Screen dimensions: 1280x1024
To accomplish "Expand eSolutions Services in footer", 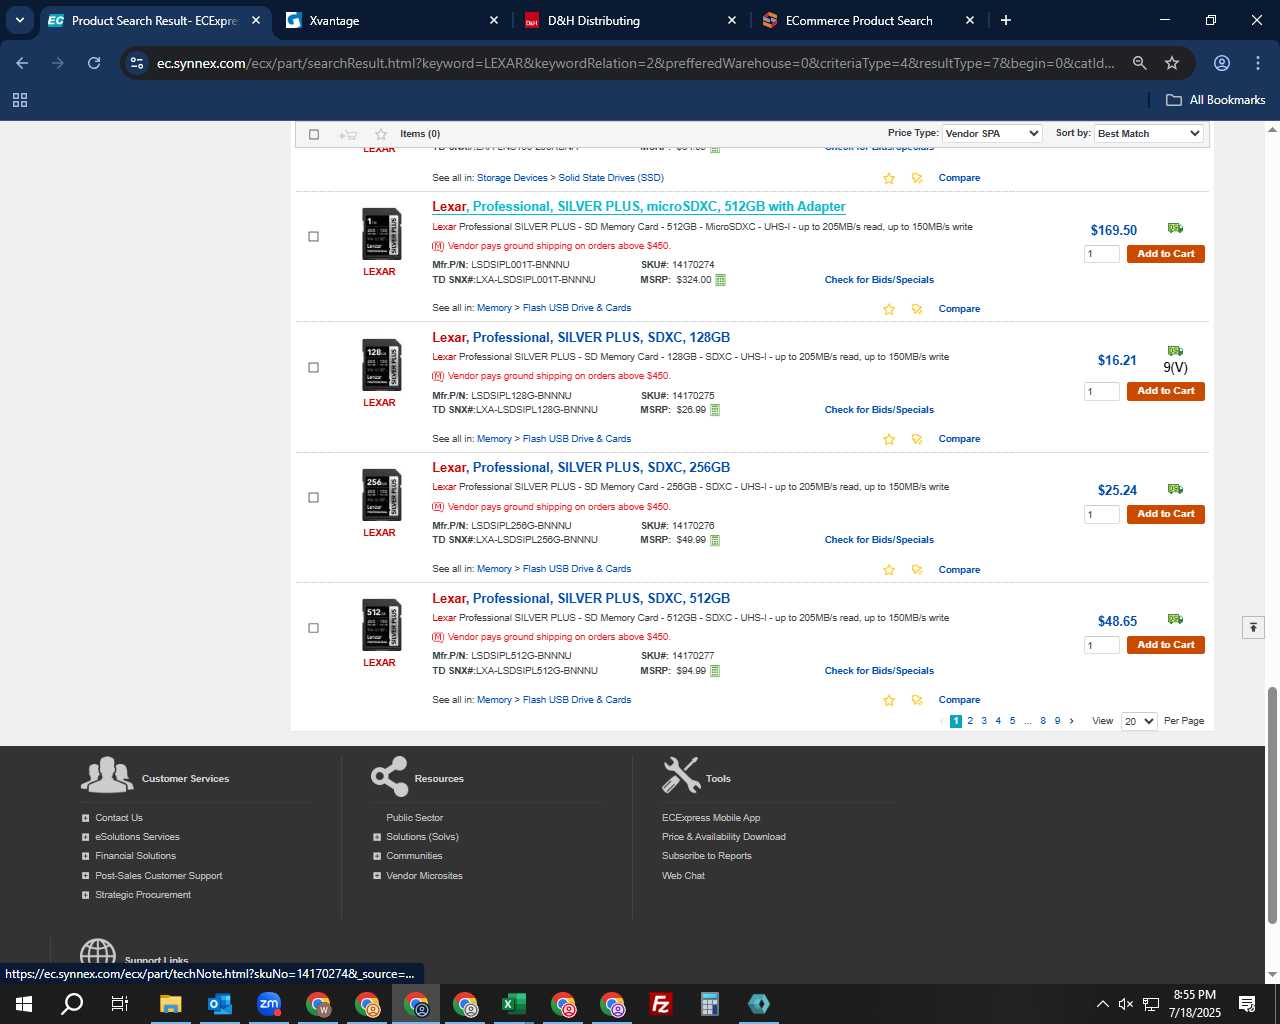I will click(86, 837).
